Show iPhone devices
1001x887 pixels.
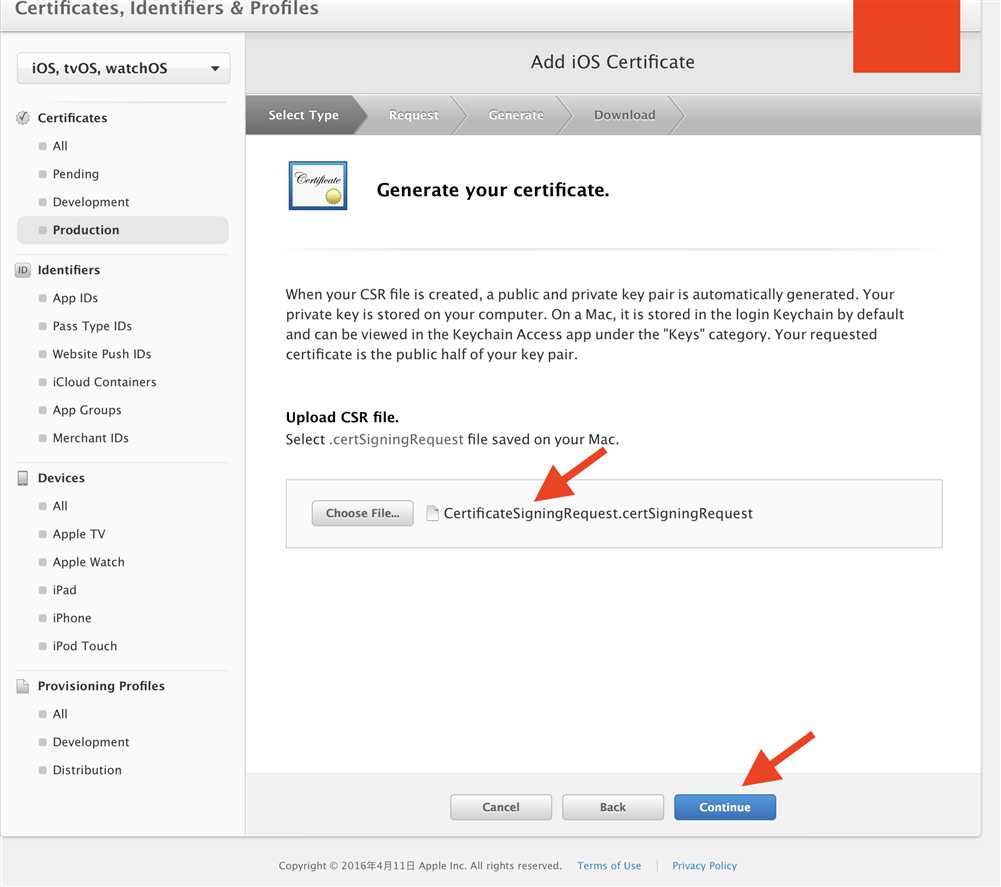(72, 618)
